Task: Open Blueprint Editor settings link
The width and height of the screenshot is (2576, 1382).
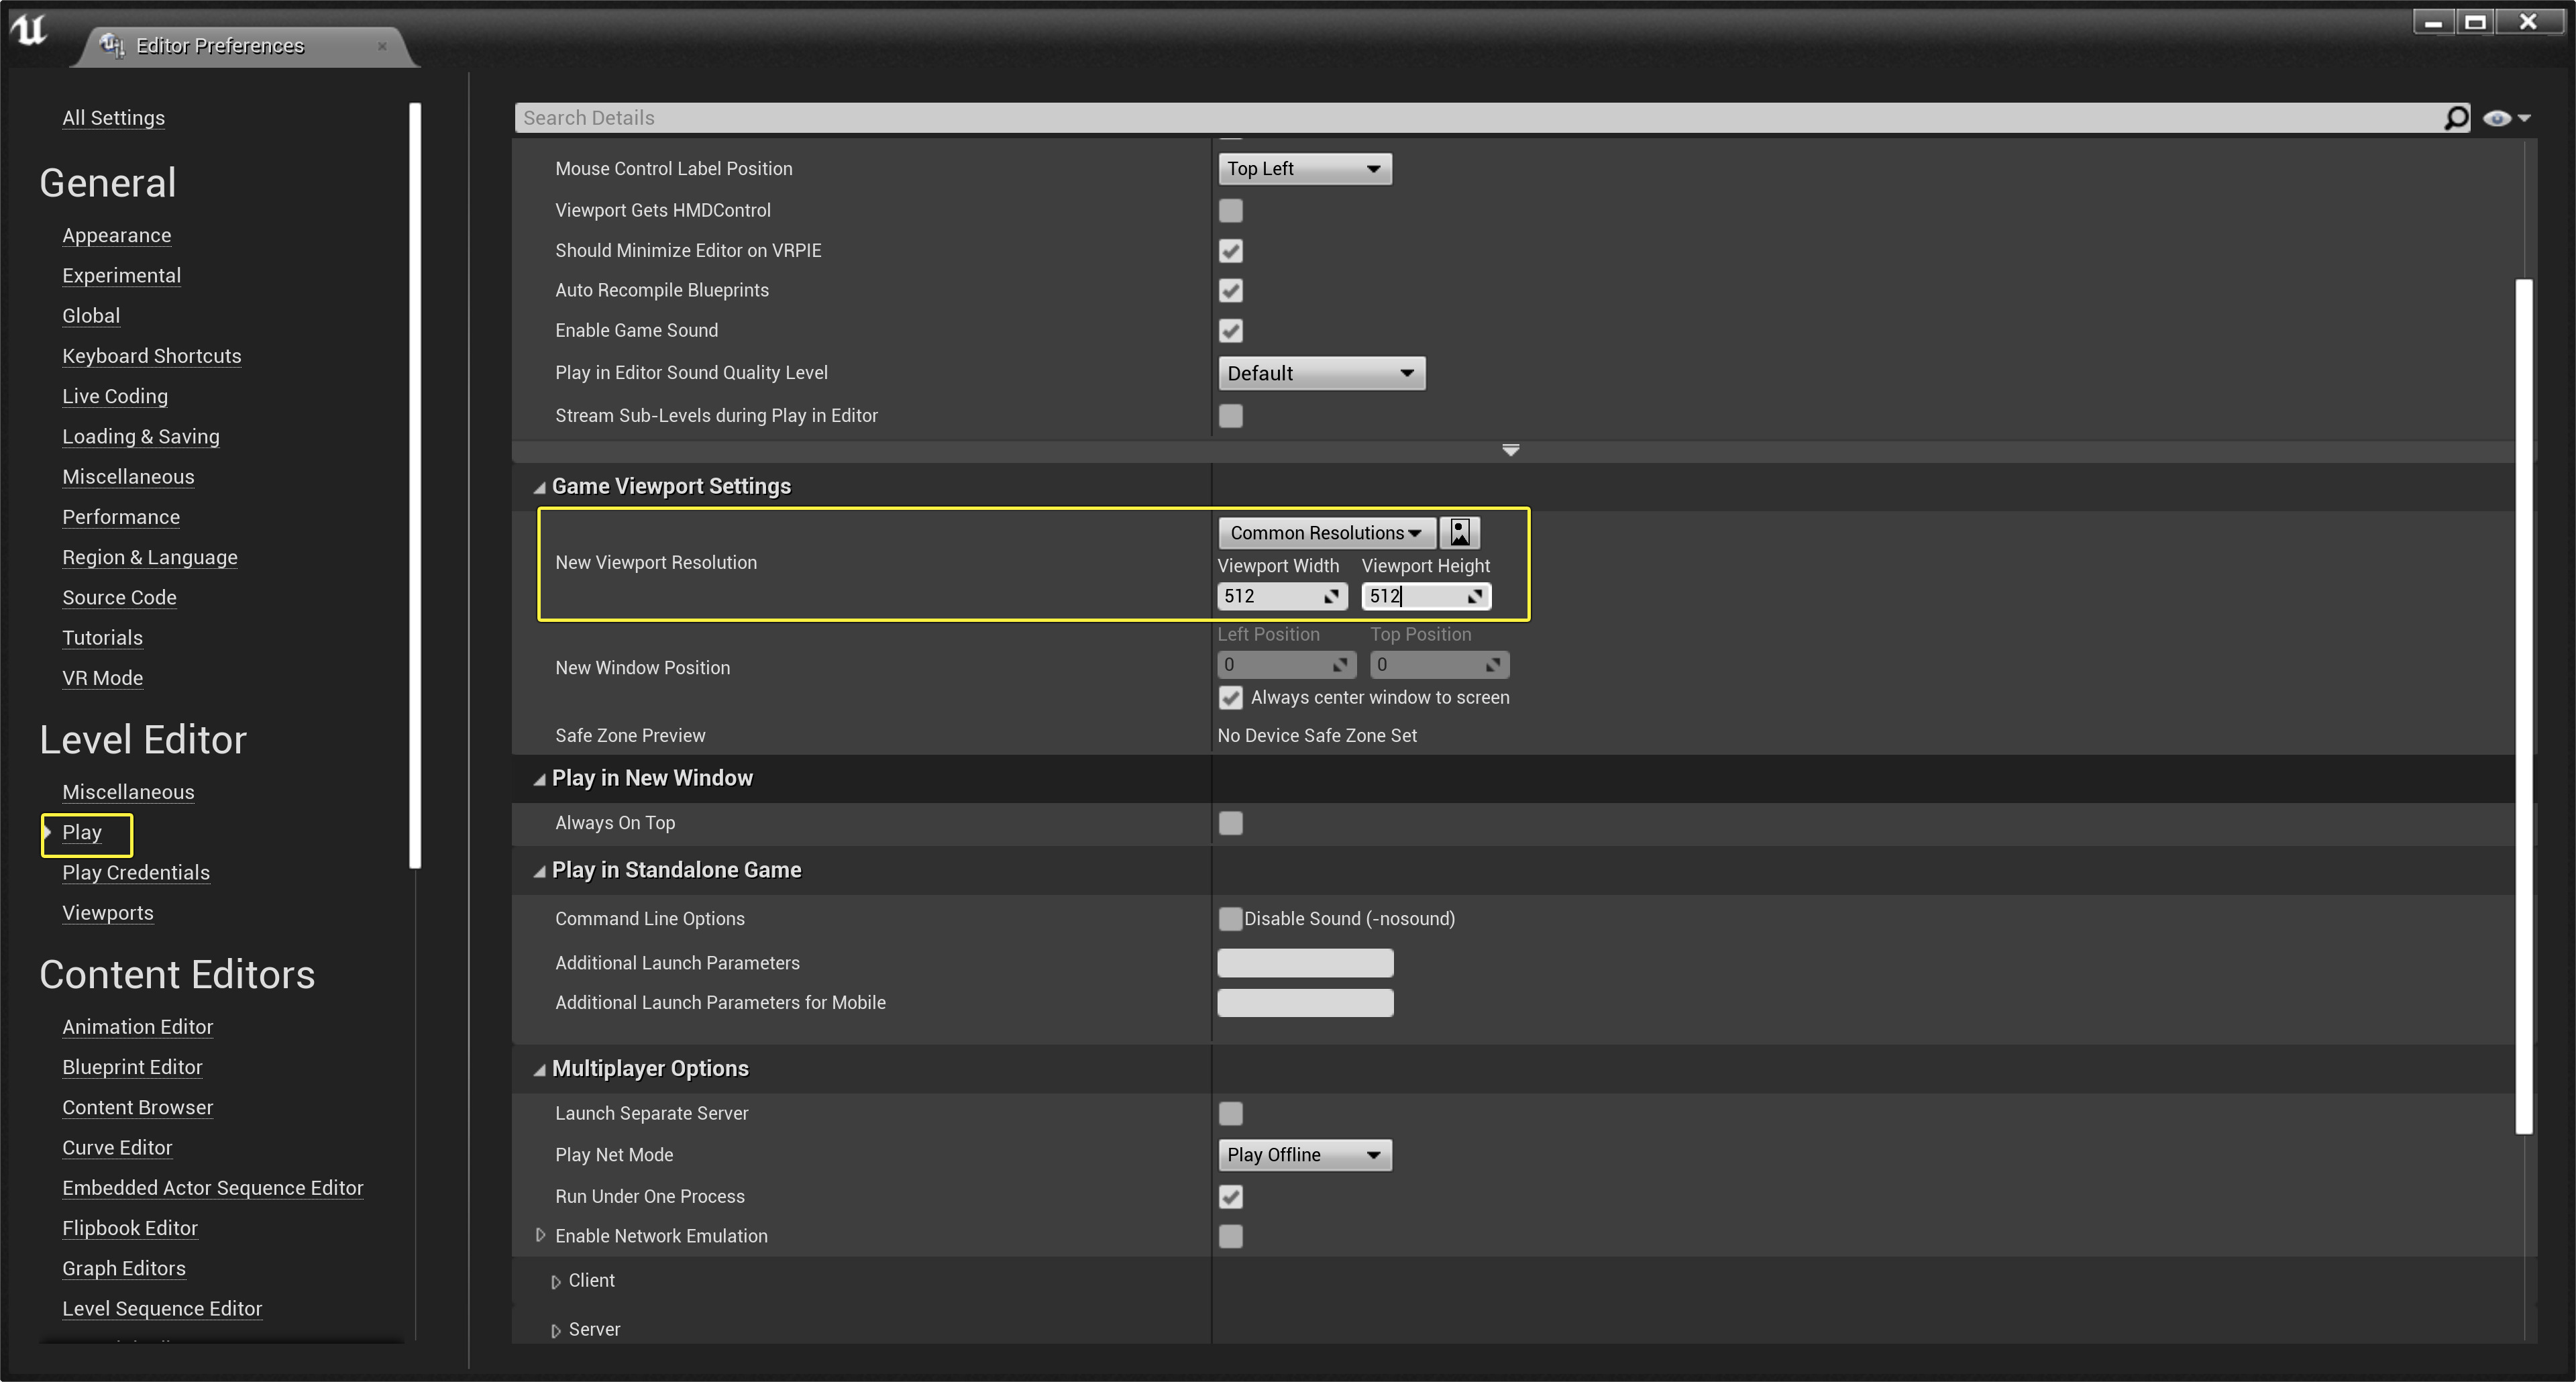Action: pos(132,1067)
